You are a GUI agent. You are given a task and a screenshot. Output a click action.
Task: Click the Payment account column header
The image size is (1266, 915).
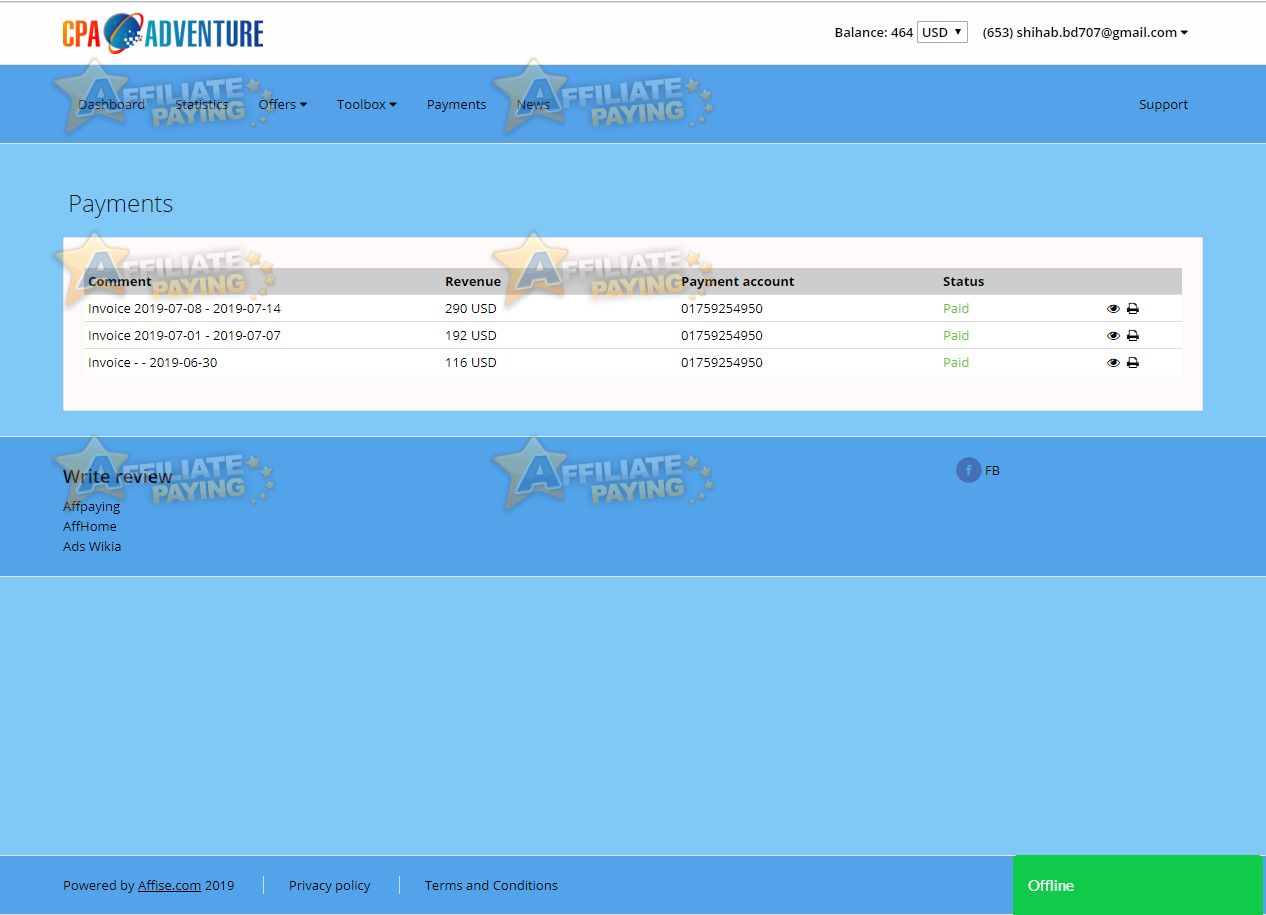(738, 281)
